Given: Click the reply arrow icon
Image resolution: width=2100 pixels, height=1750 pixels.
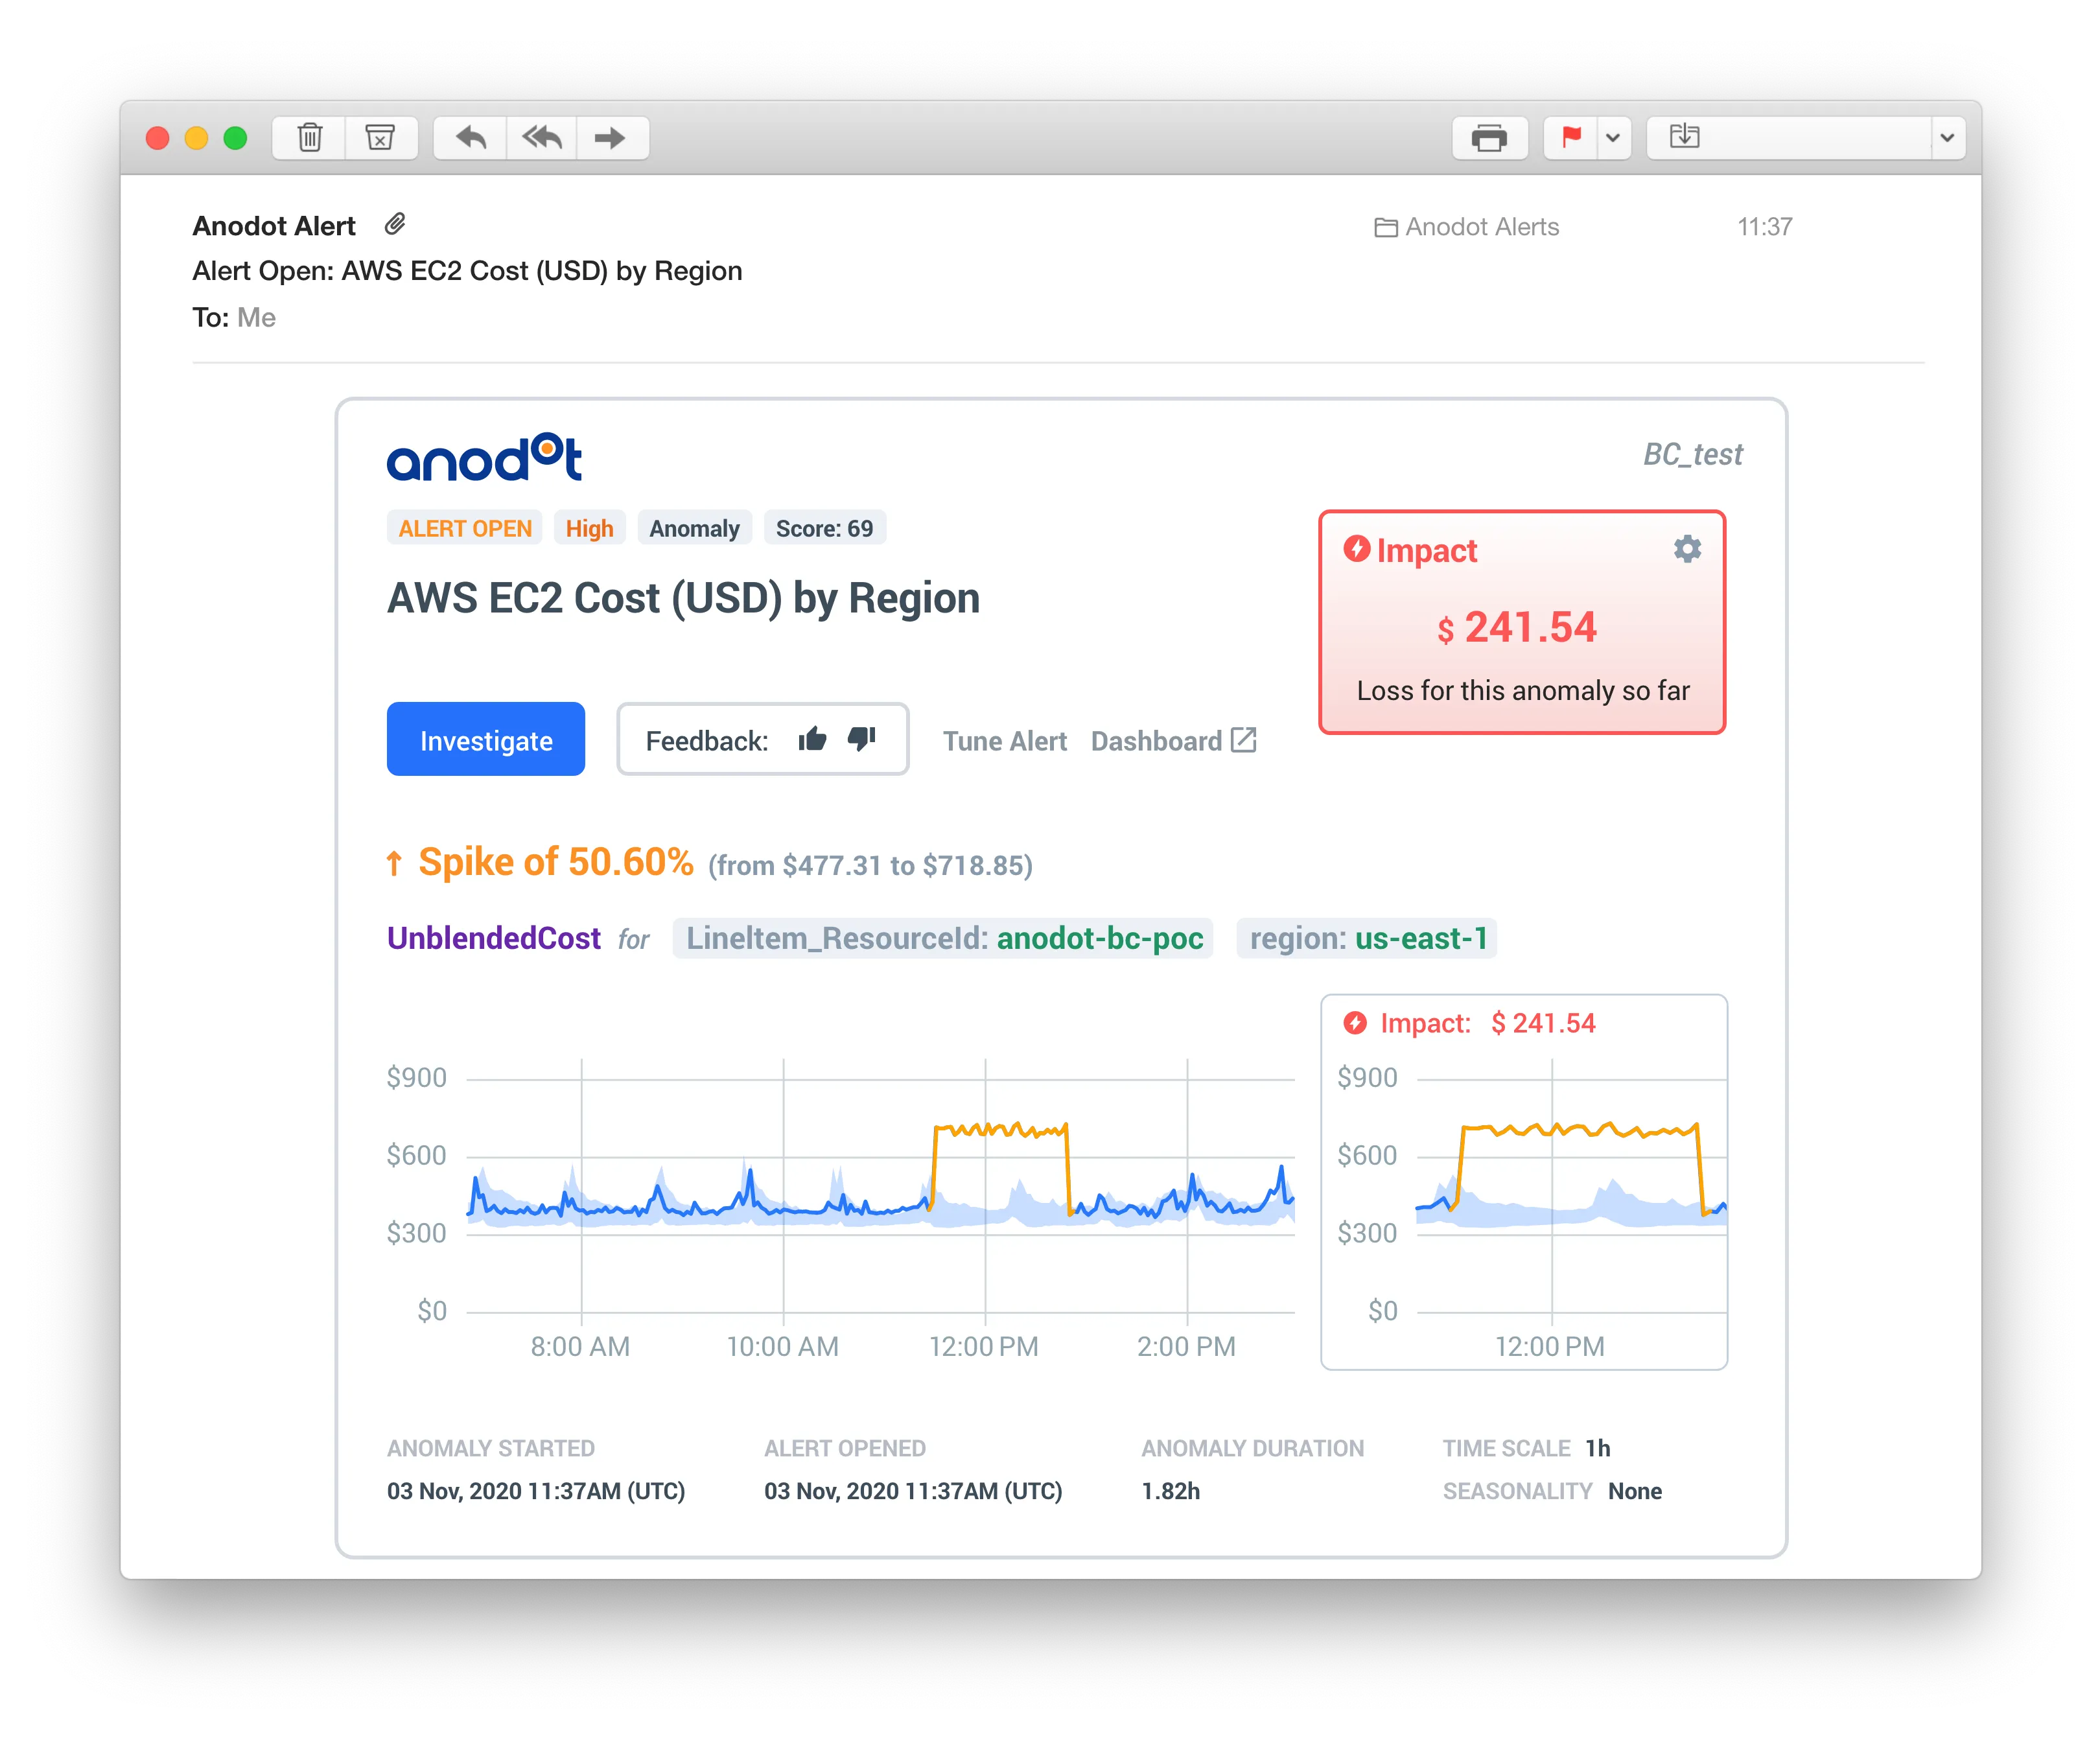Looking at the screenshot, I should (471, 137).
